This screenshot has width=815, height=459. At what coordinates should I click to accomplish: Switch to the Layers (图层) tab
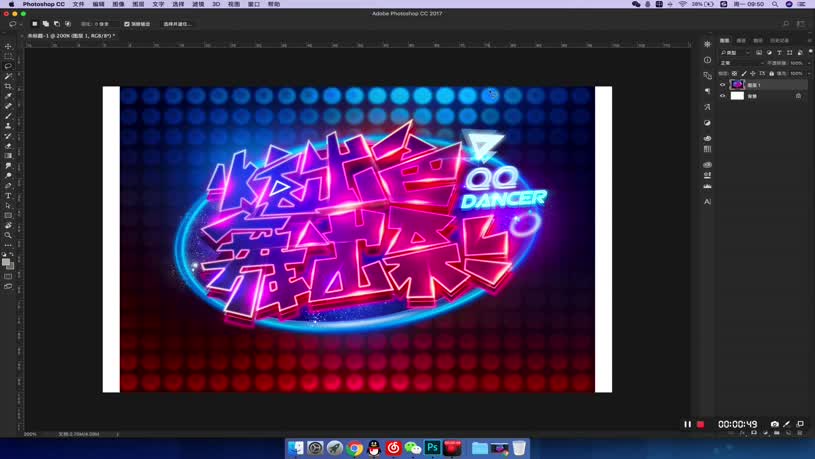click(725, 41)
